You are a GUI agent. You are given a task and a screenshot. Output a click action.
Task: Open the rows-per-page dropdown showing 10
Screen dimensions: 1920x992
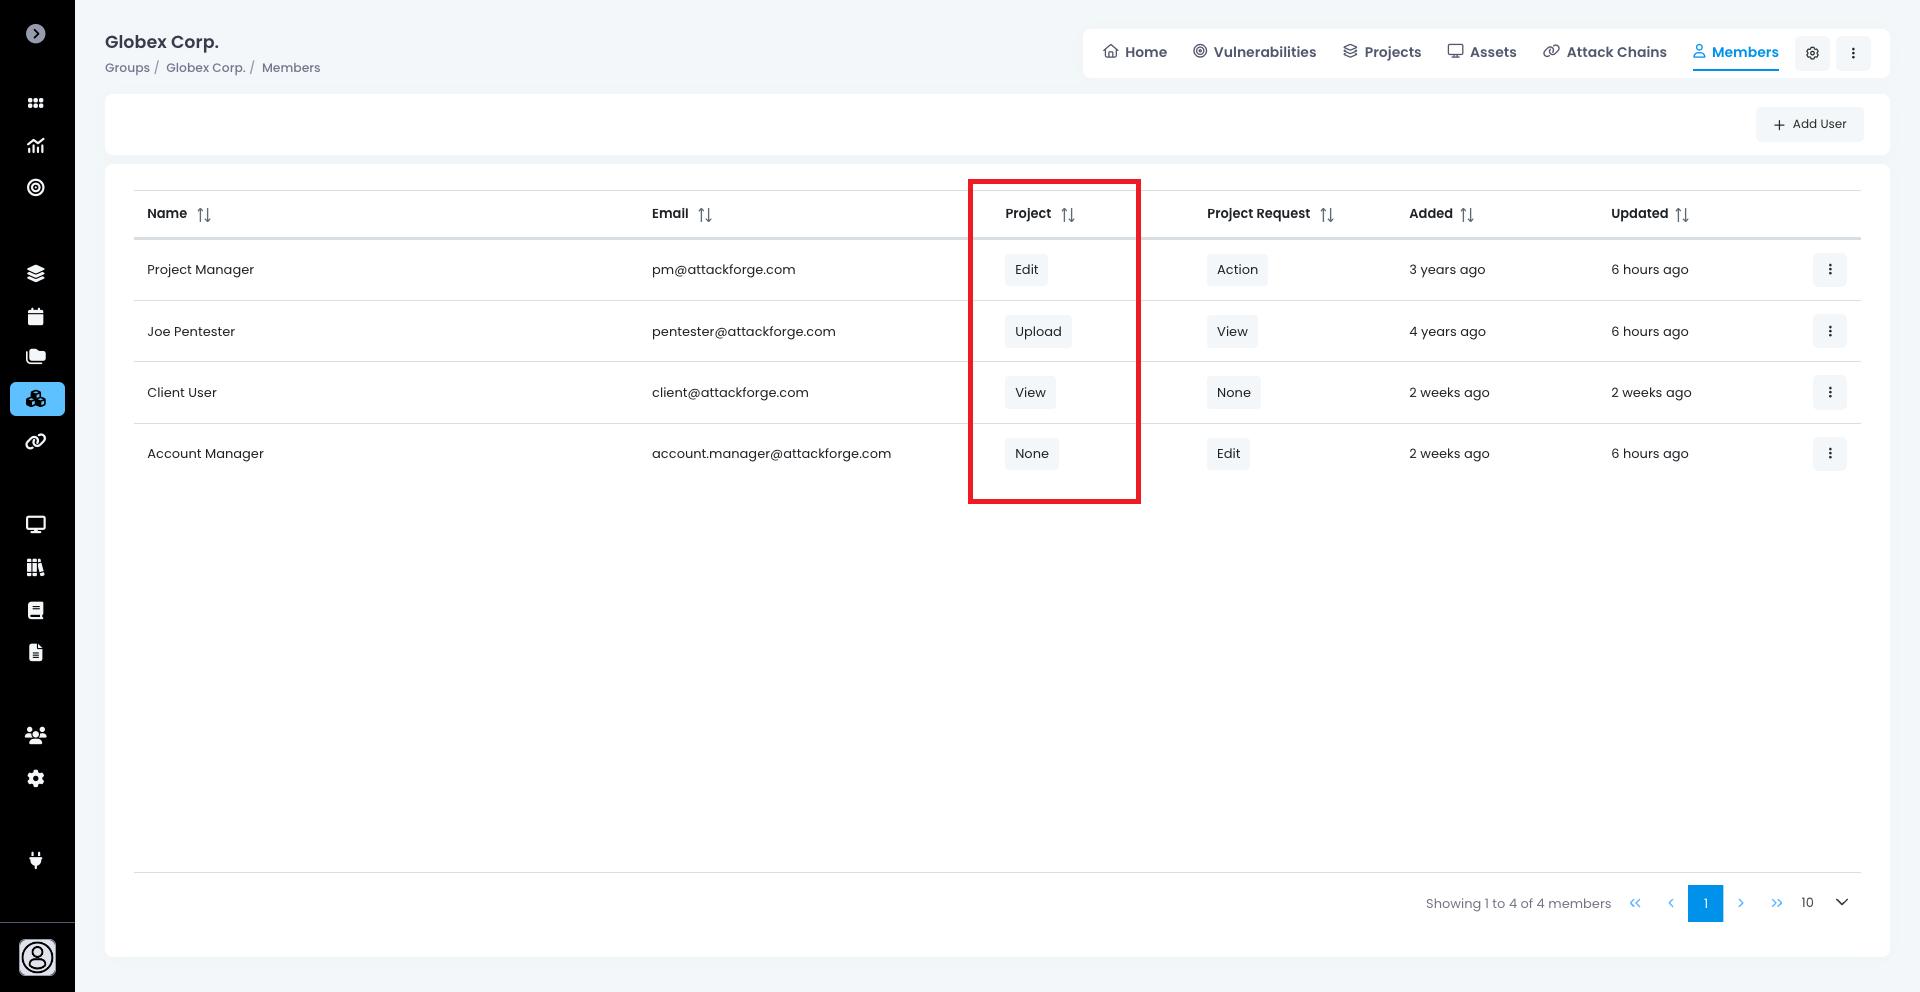(1825, 903)
